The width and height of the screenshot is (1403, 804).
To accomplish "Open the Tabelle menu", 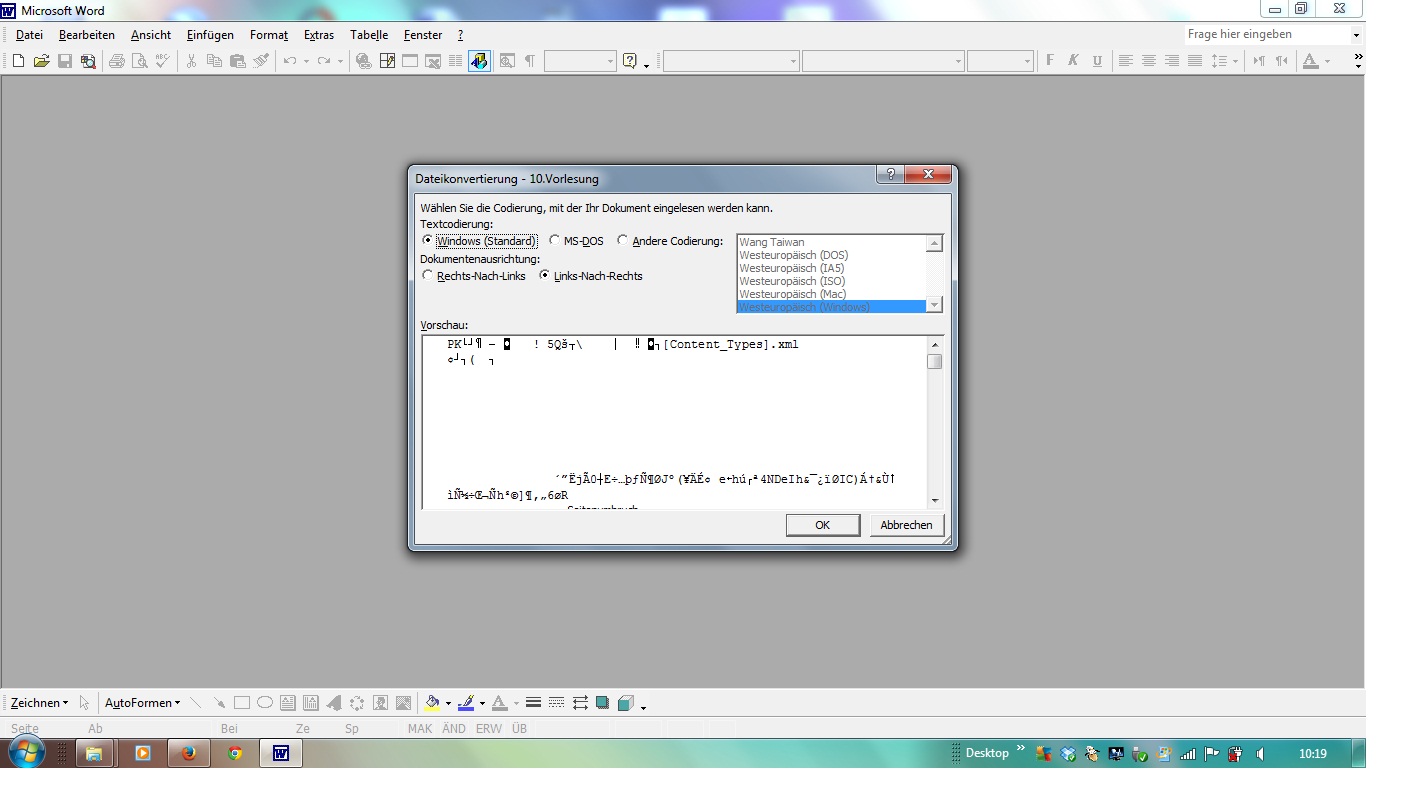I will pyautogui.click(x=369, y=35).
